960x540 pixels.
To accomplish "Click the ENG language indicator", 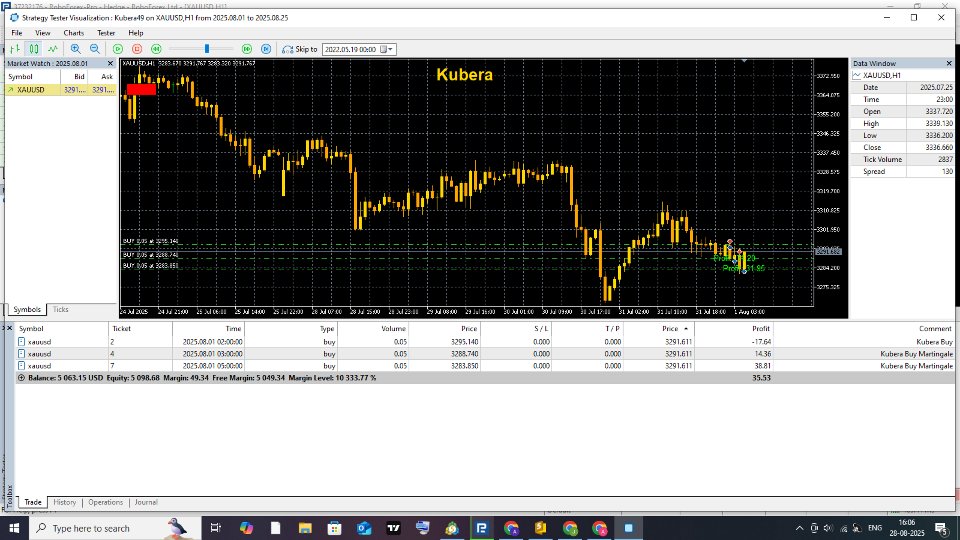I will click(x=875, y=528).
